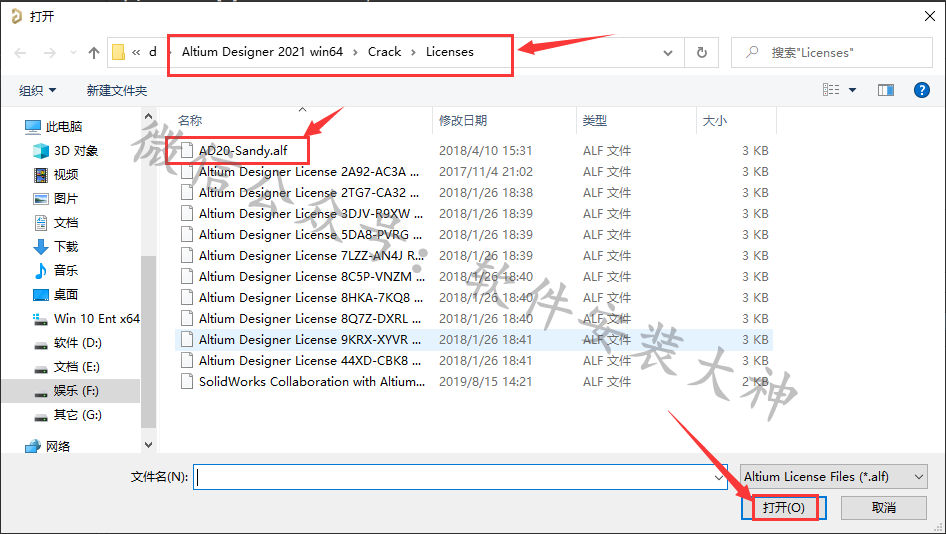Click the 打开(O) button
The height and width of the screenshot is (534, 946).
click(783, 508)
